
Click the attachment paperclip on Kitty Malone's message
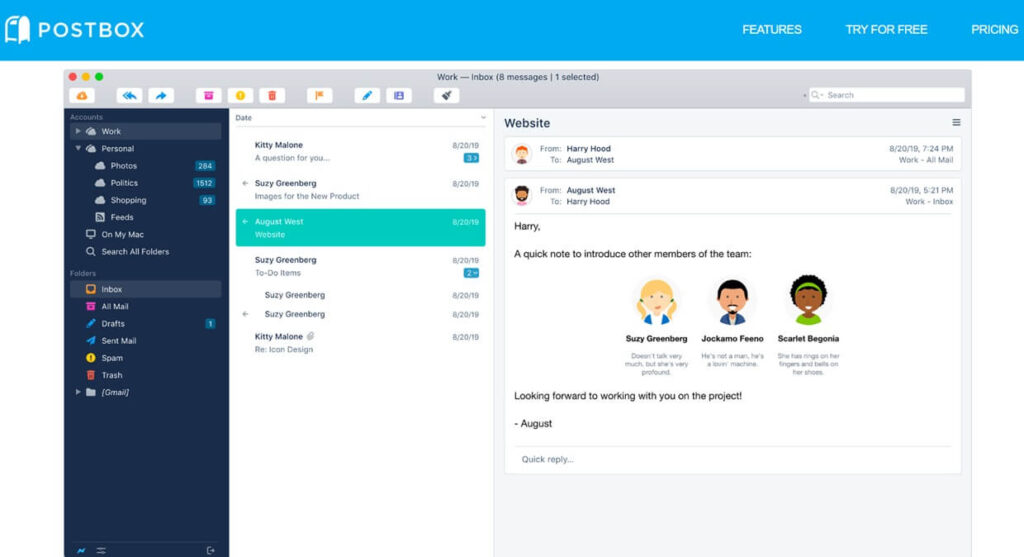[x=311, y=336]
